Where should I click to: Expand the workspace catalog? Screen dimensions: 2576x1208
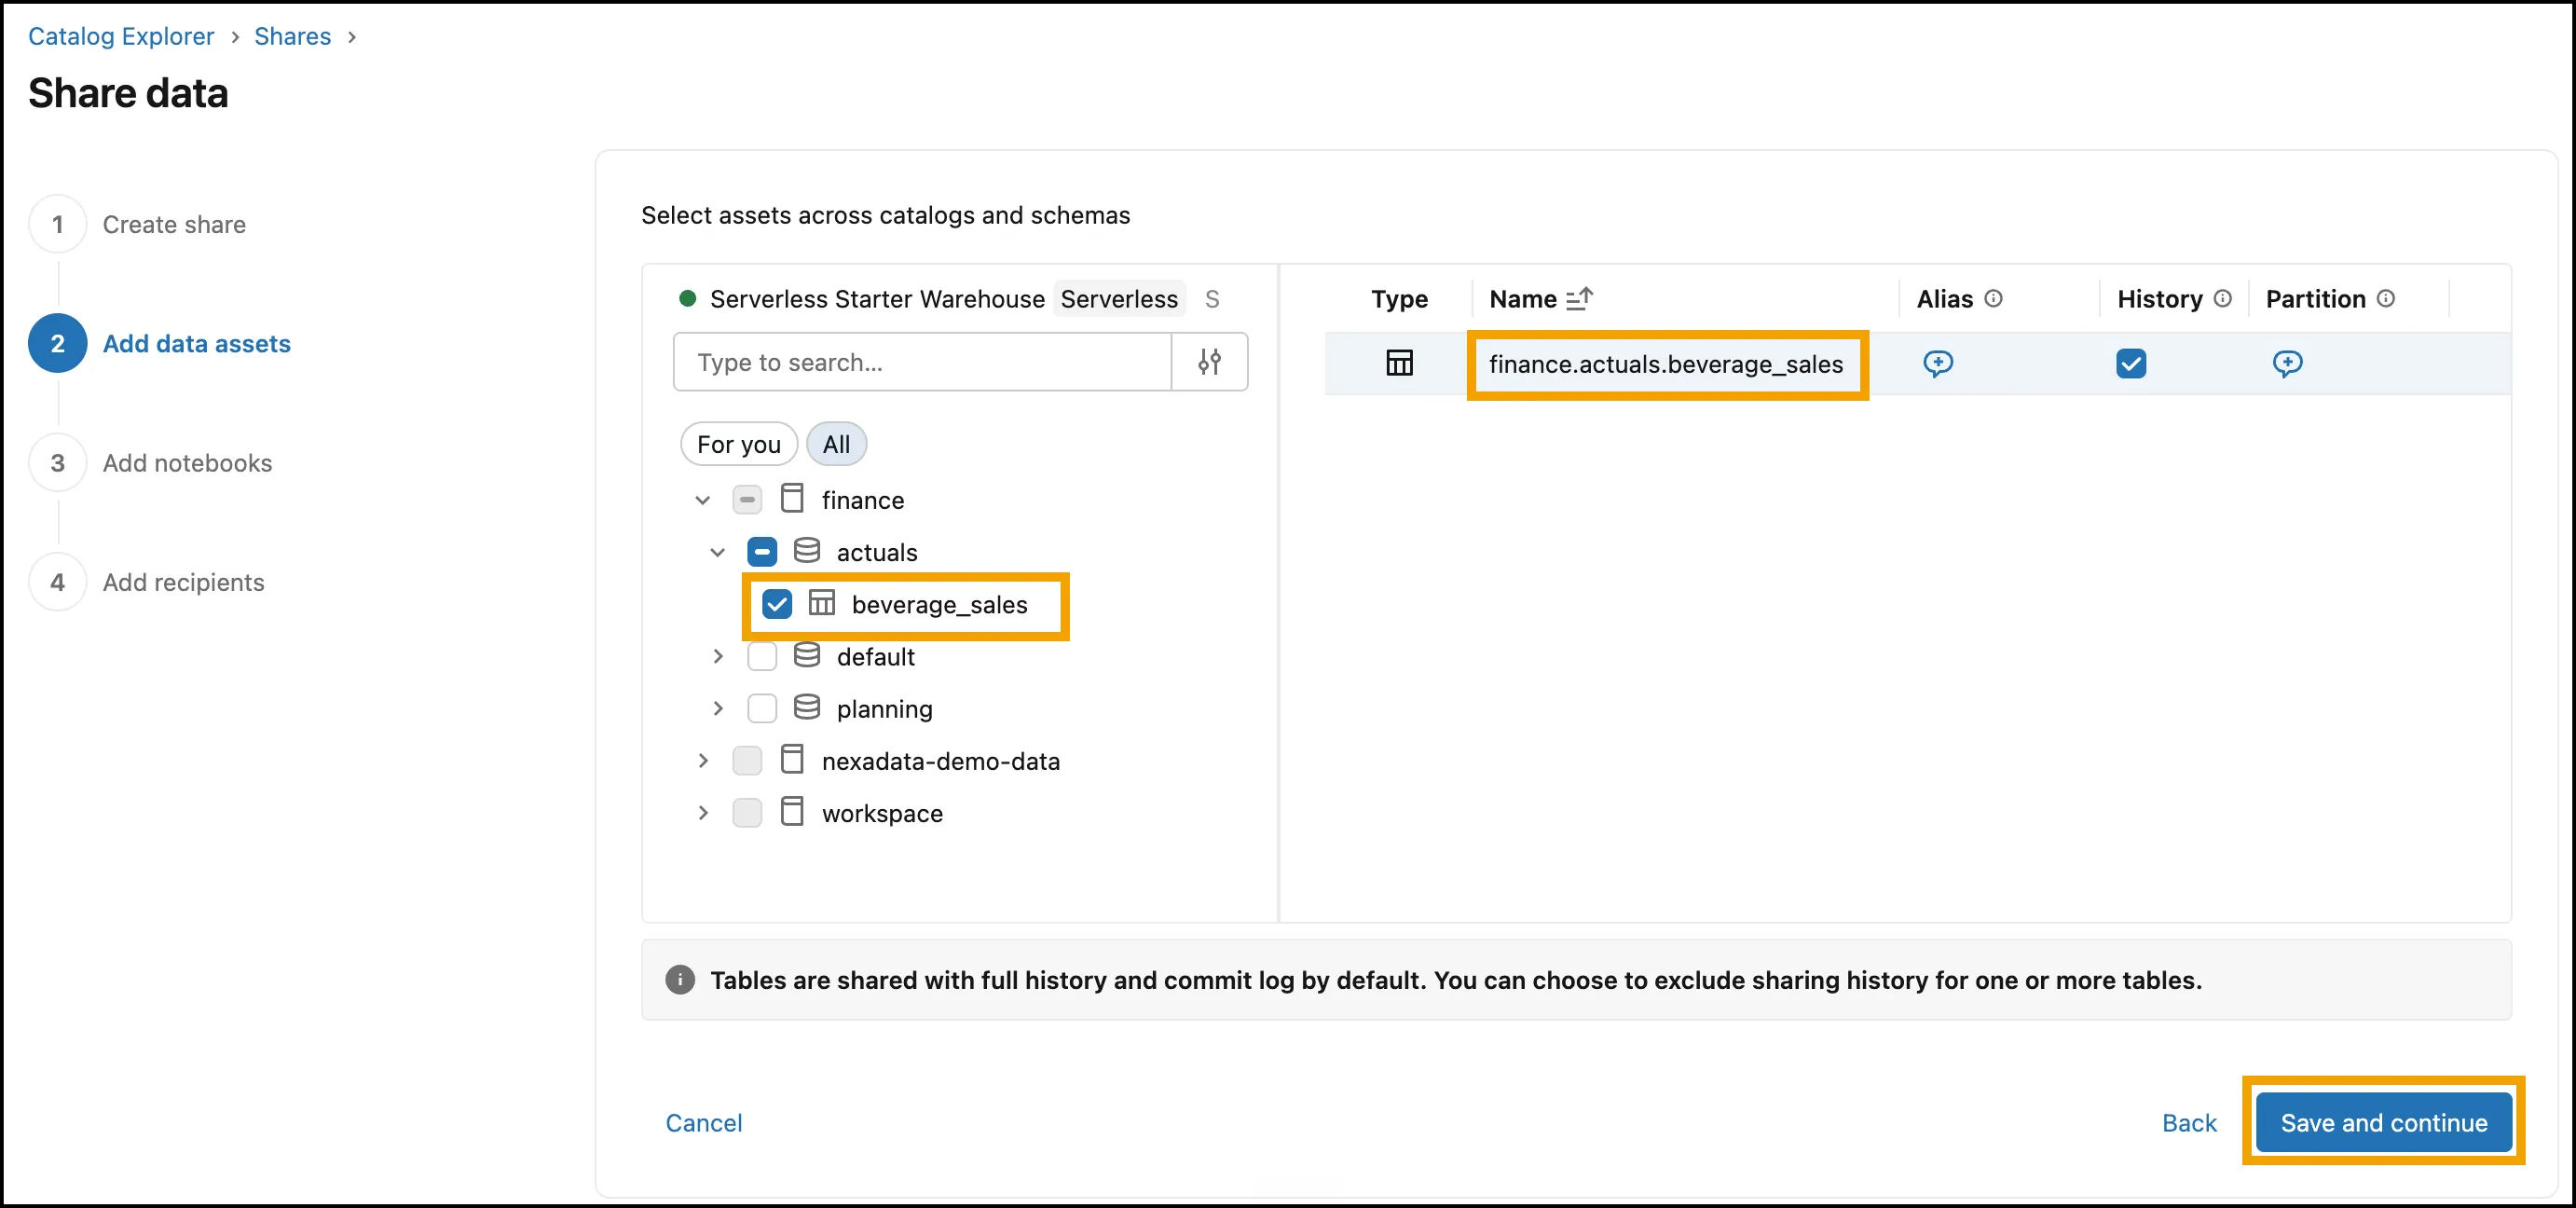tap(703, 812)
